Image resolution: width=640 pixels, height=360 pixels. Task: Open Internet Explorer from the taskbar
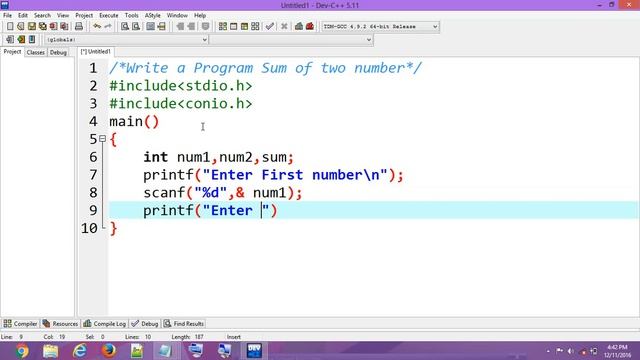80,351
